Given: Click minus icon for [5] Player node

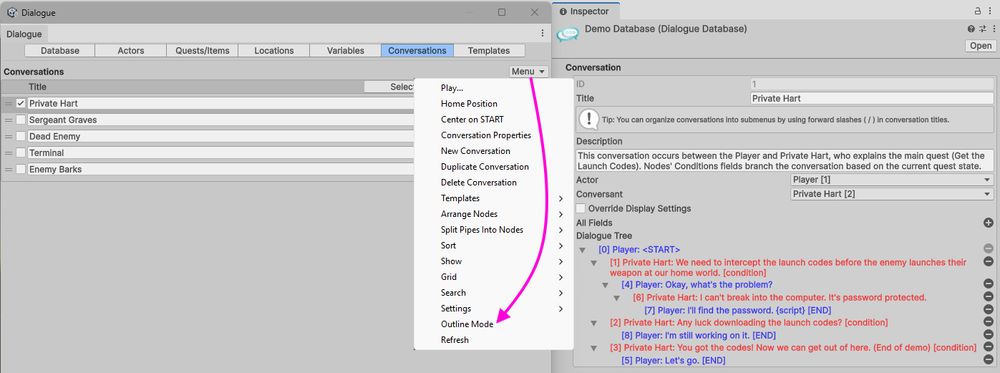Looking at the screenshot, I should click(989, 360).
